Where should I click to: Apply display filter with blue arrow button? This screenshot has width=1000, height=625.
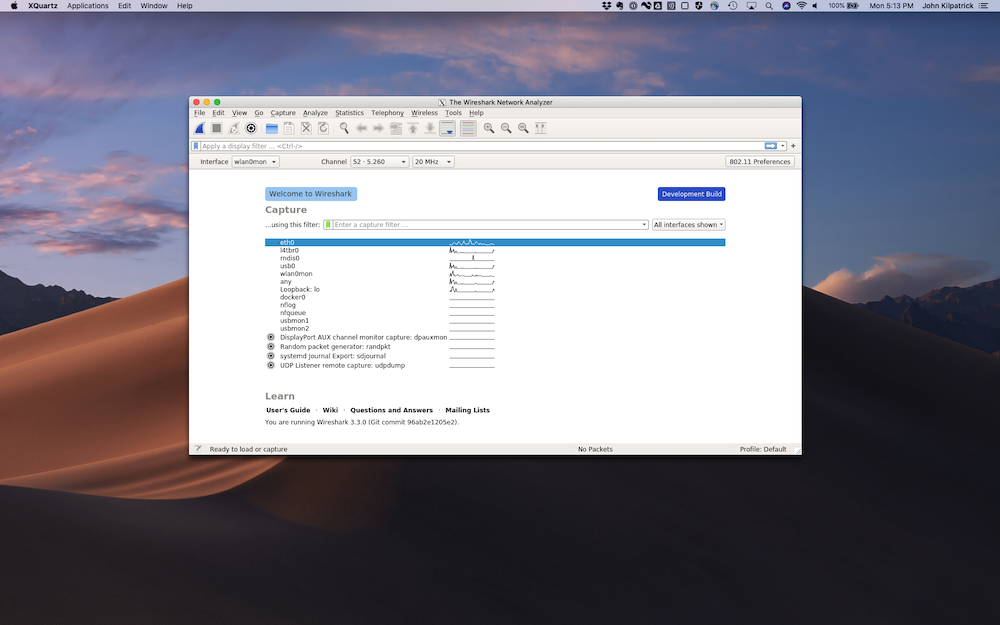coord(770,146)
